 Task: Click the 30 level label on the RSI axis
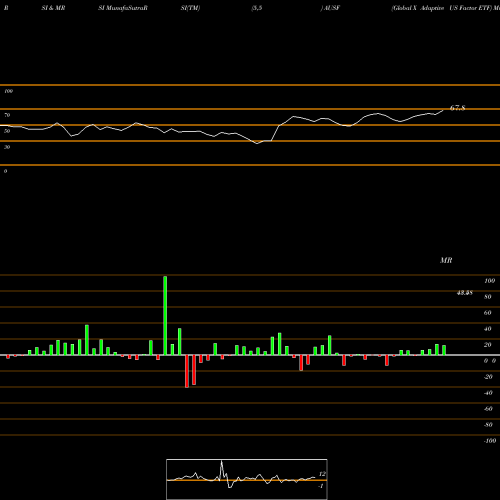point(7,147)
